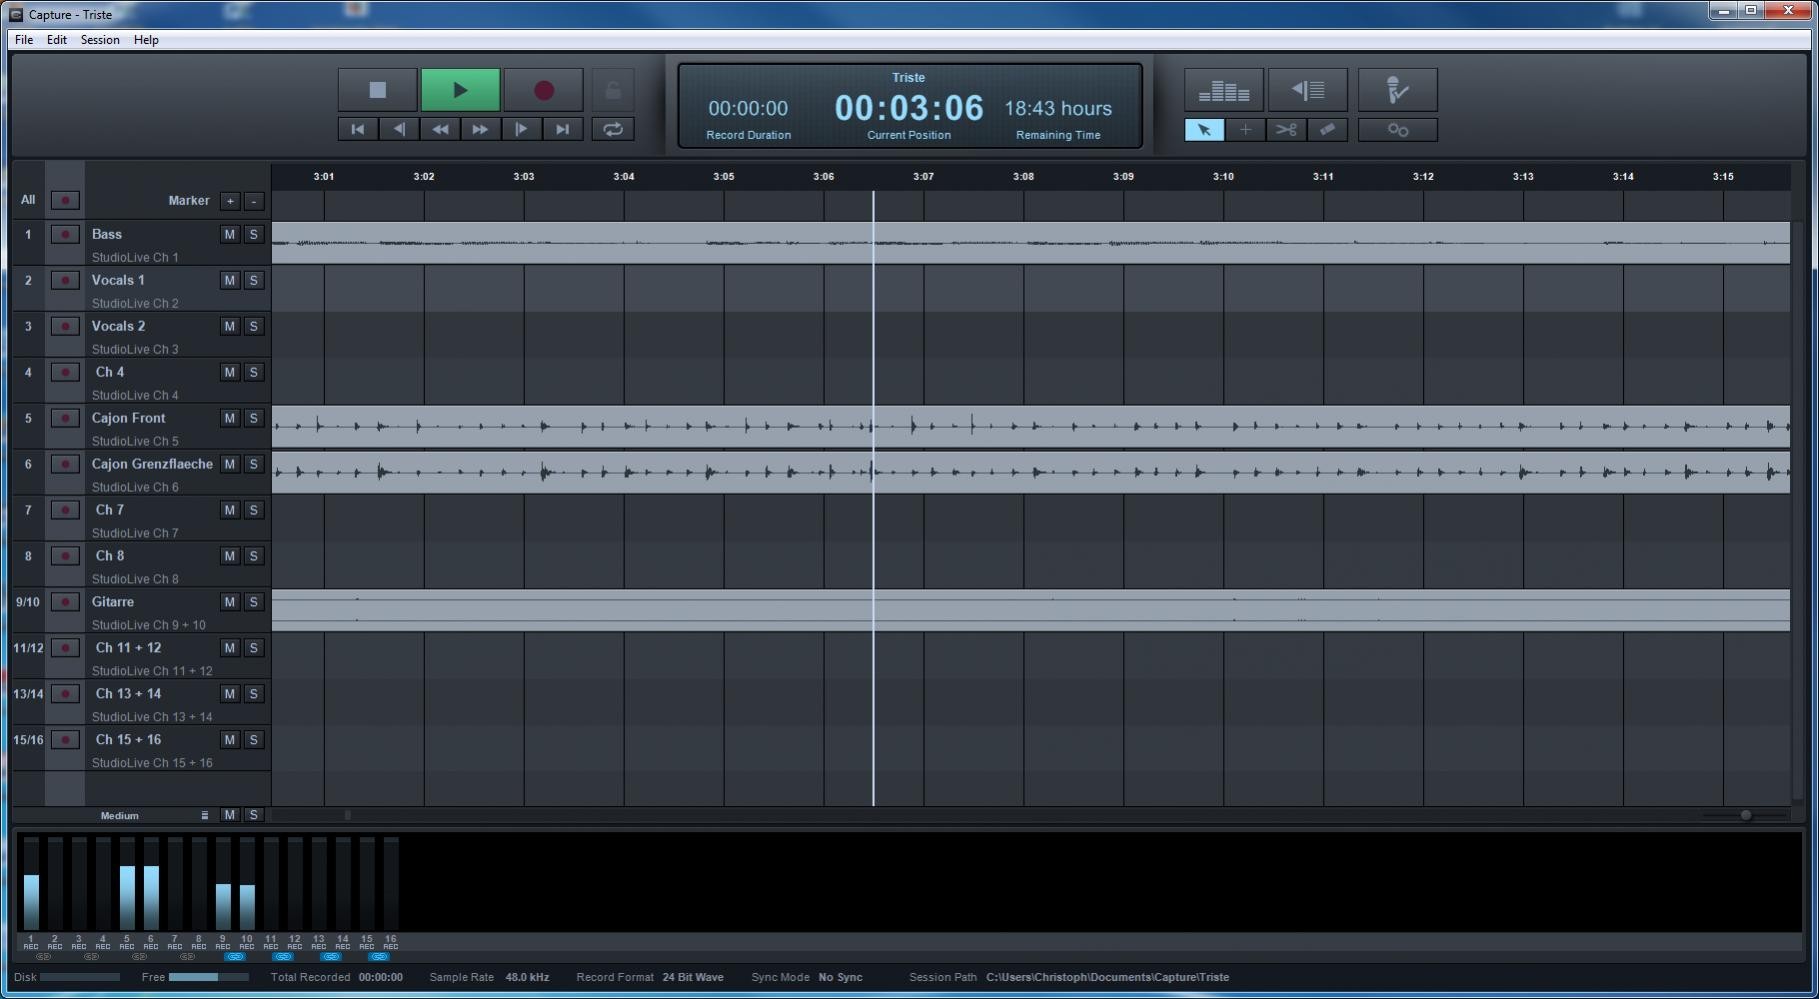Add a marker with the plus button
Viewport: 1819px width, 999px height.
pos(230,201)
